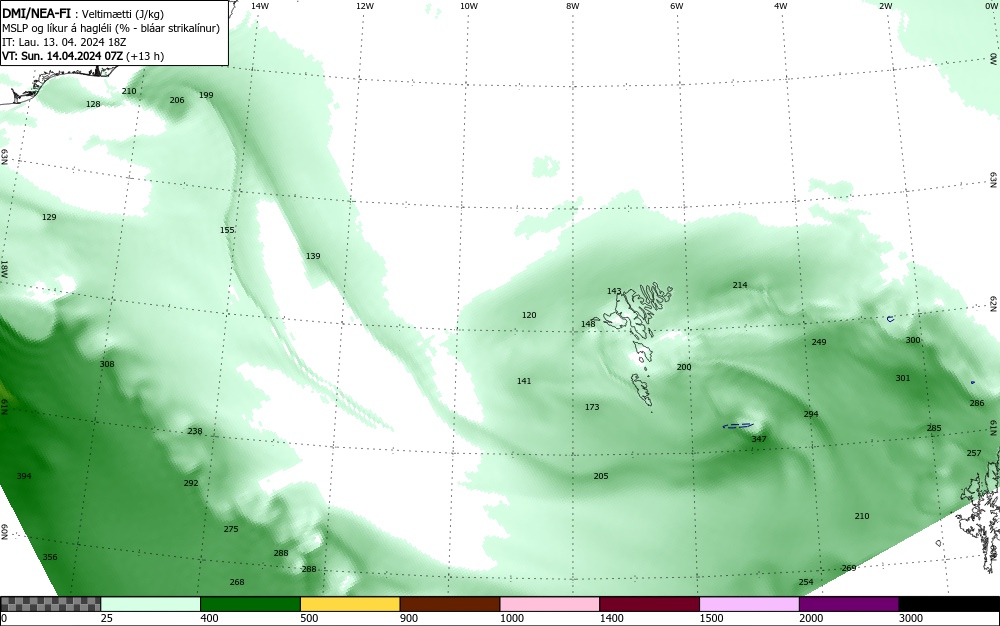Click the "Veltimætti (J/kg)" label
This screenshot has width=1000, height=626.
click(123, 14)
